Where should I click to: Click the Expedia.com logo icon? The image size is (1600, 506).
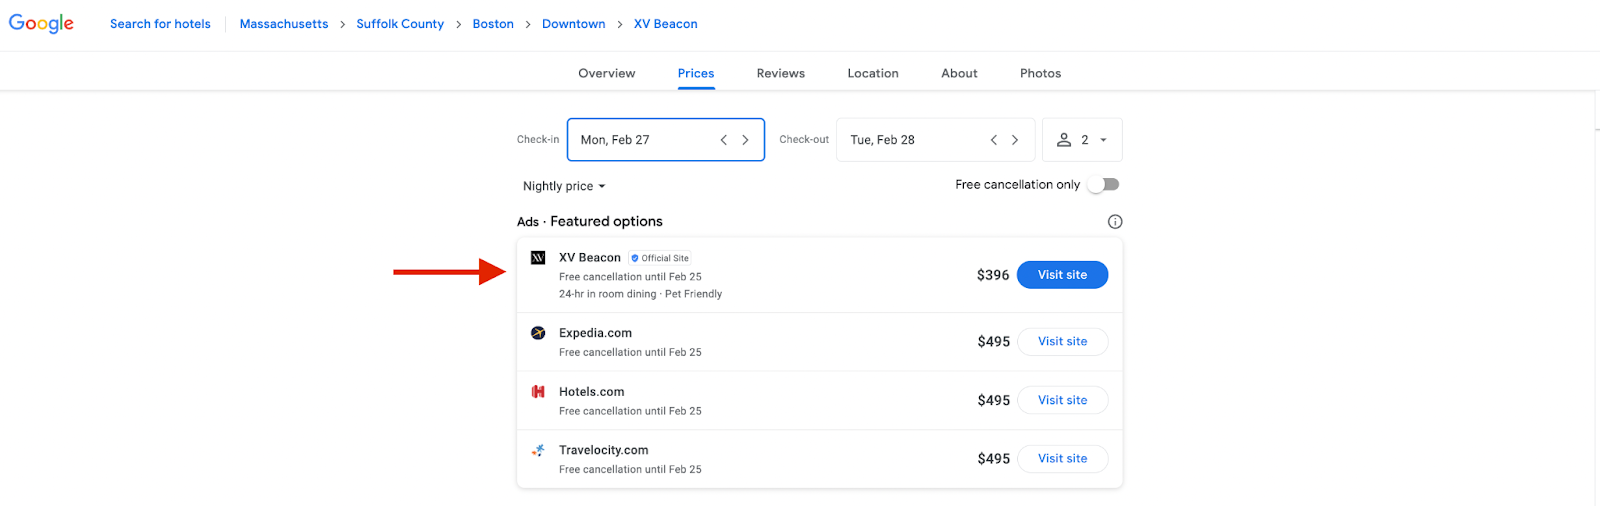(538, 333)
